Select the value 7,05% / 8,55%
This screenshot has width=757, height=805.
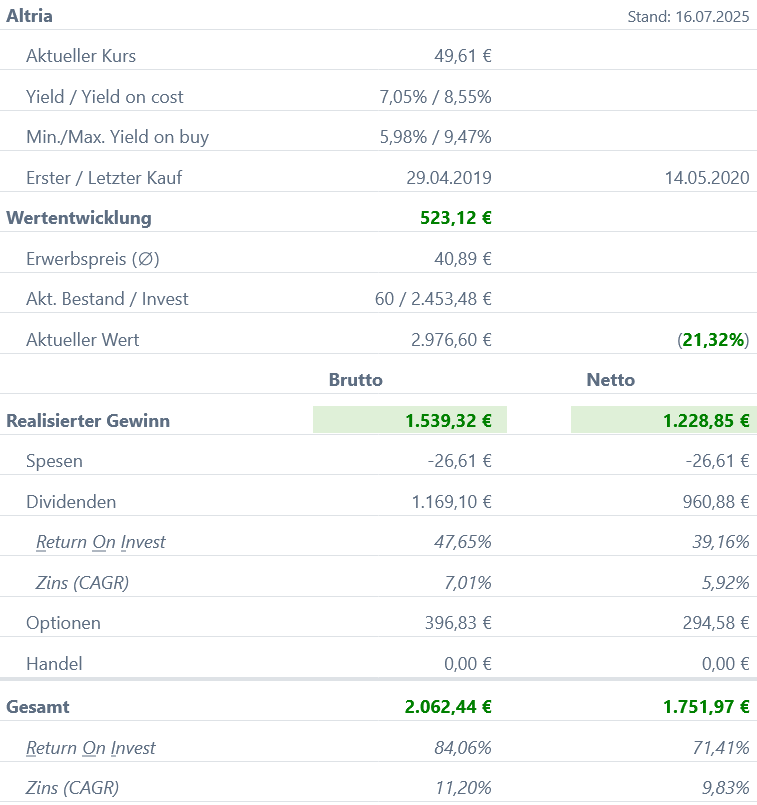pos(436,97)
